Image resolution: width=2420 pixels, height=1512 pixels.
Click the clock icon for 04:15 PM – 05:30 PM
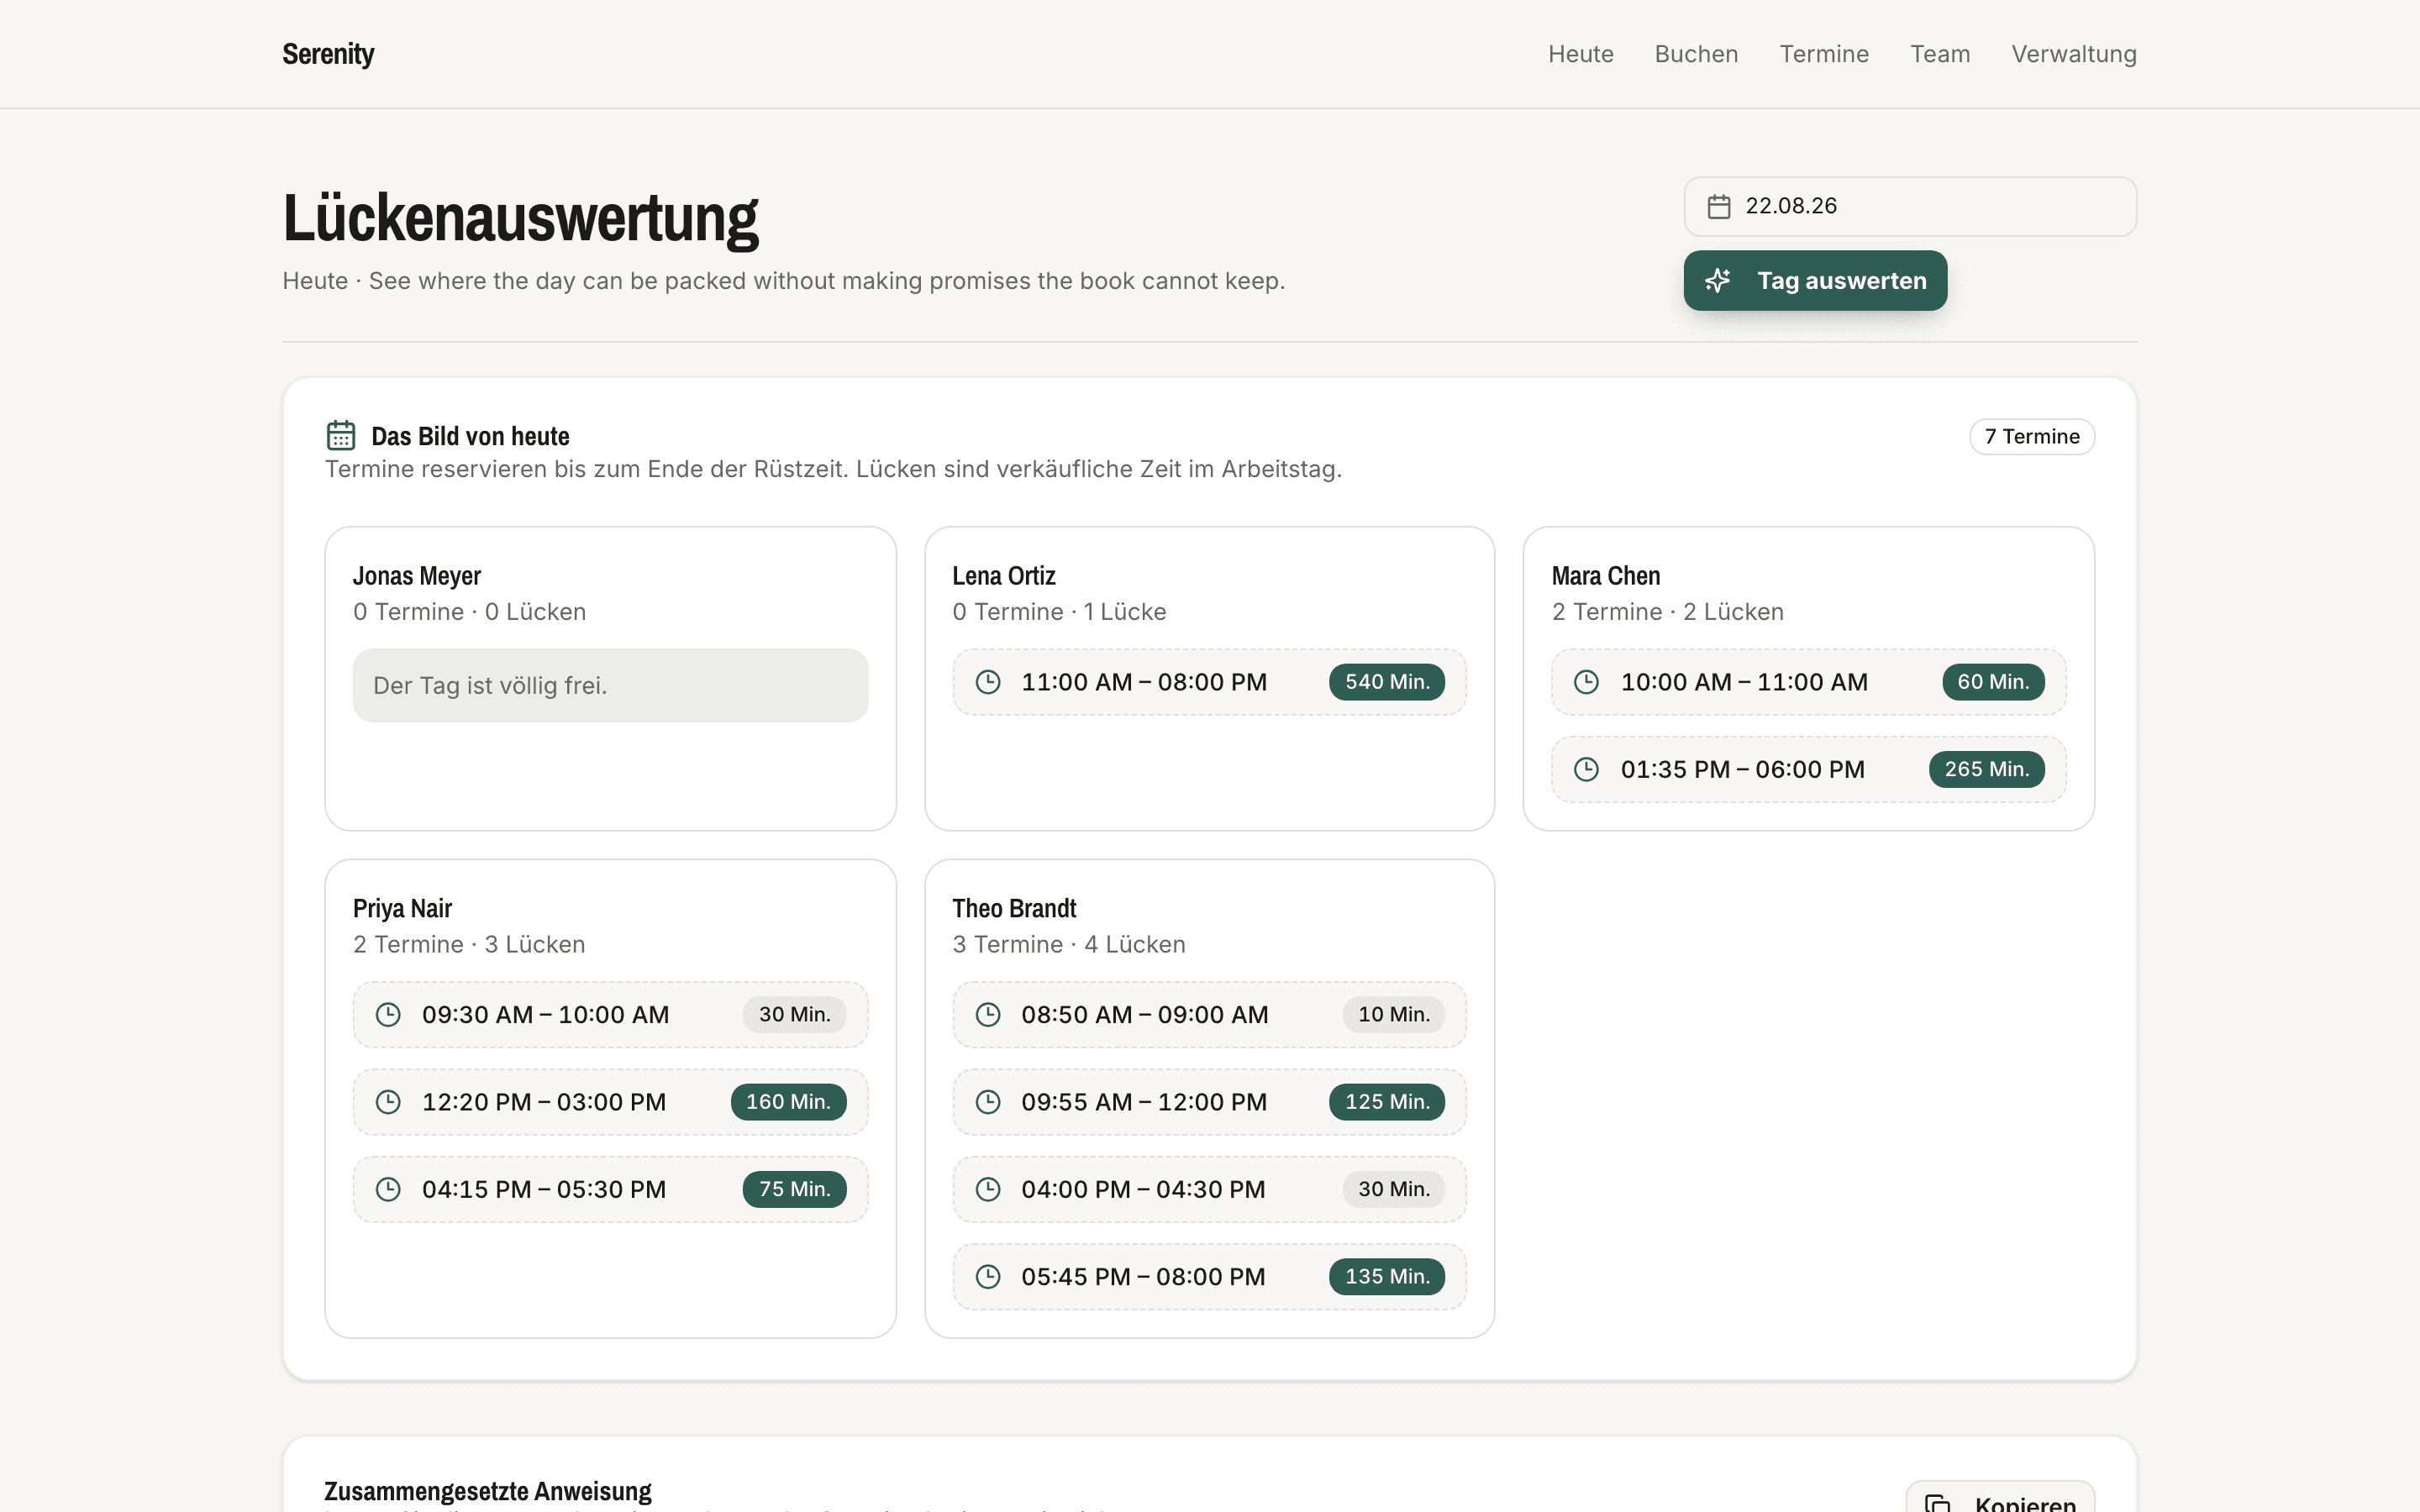[x=388, y=1189]
